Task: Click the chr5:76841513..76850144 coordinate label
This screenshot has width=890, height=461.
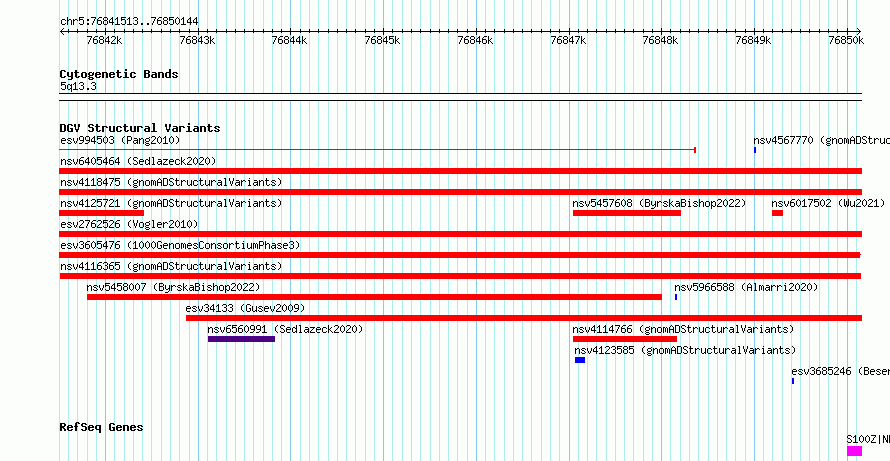Action: 129,21
